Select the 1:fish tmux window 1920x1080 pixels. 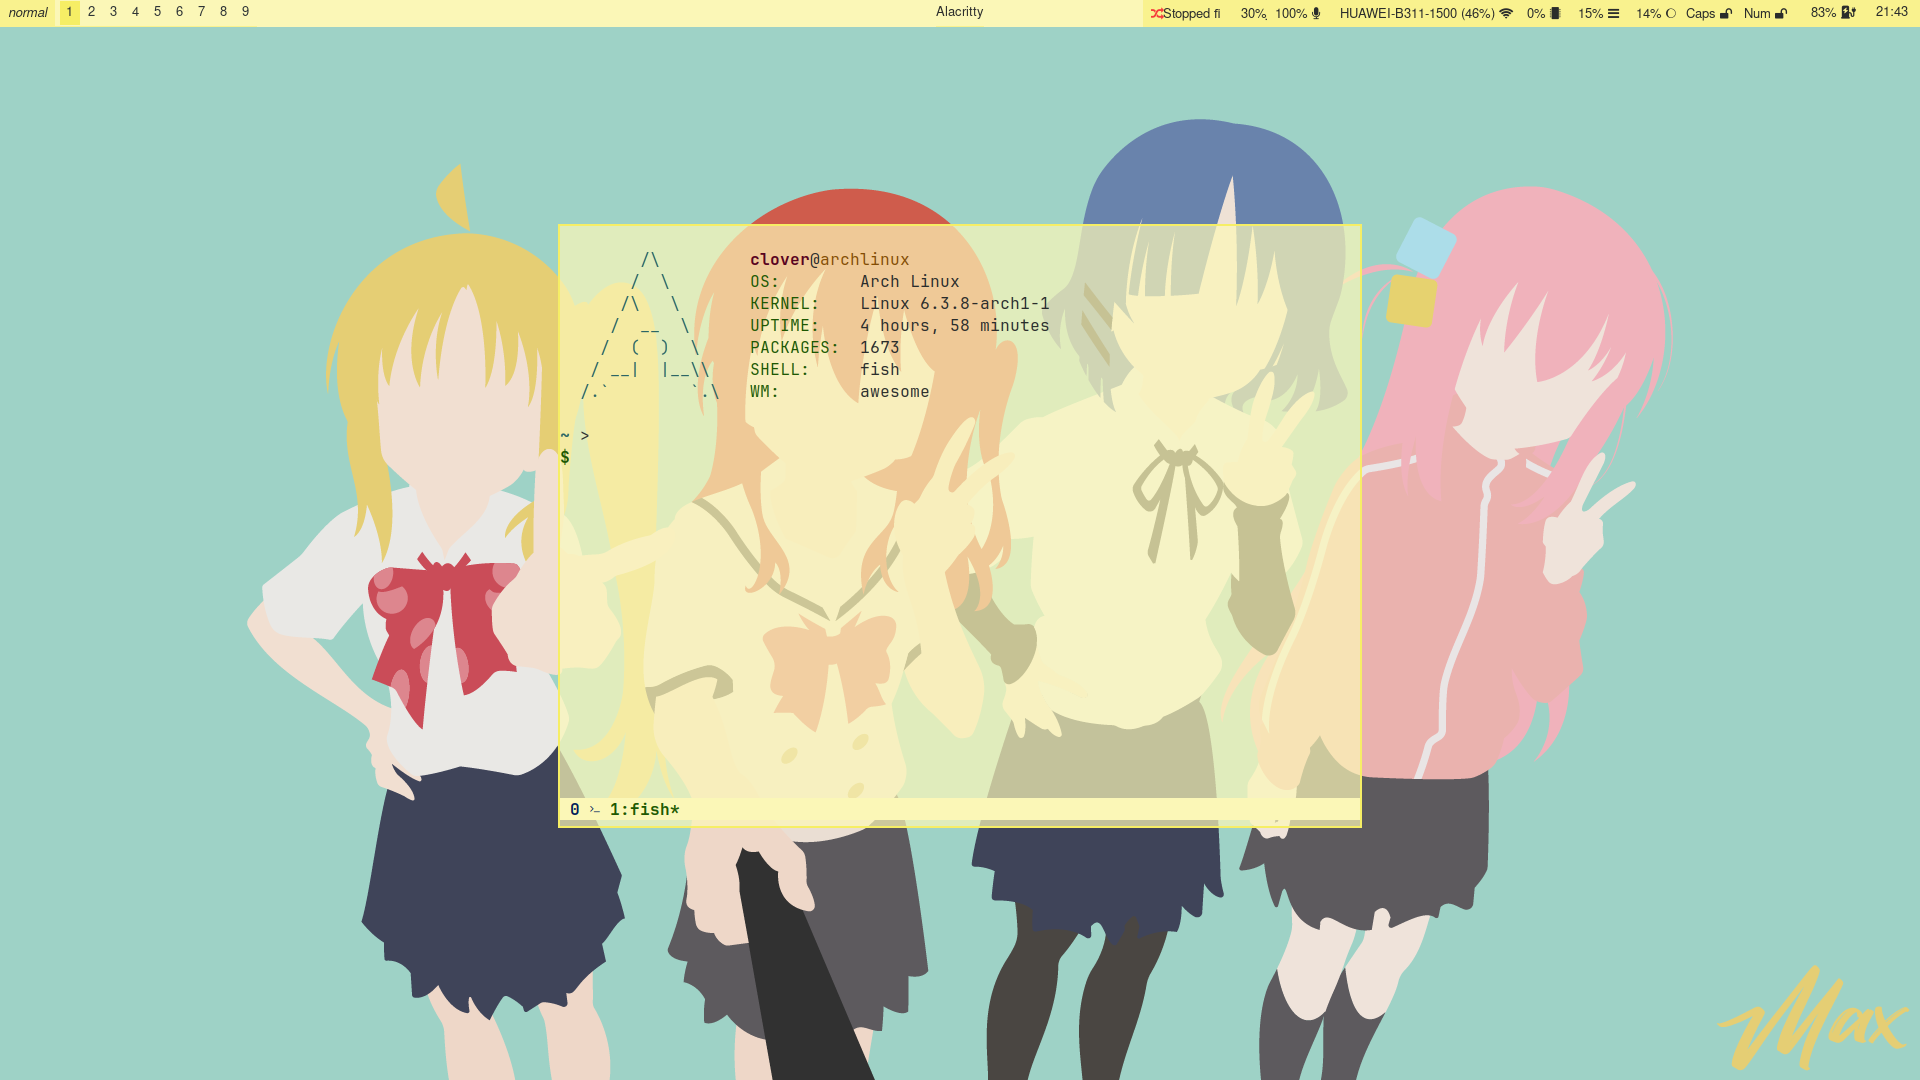coord(644,810)
